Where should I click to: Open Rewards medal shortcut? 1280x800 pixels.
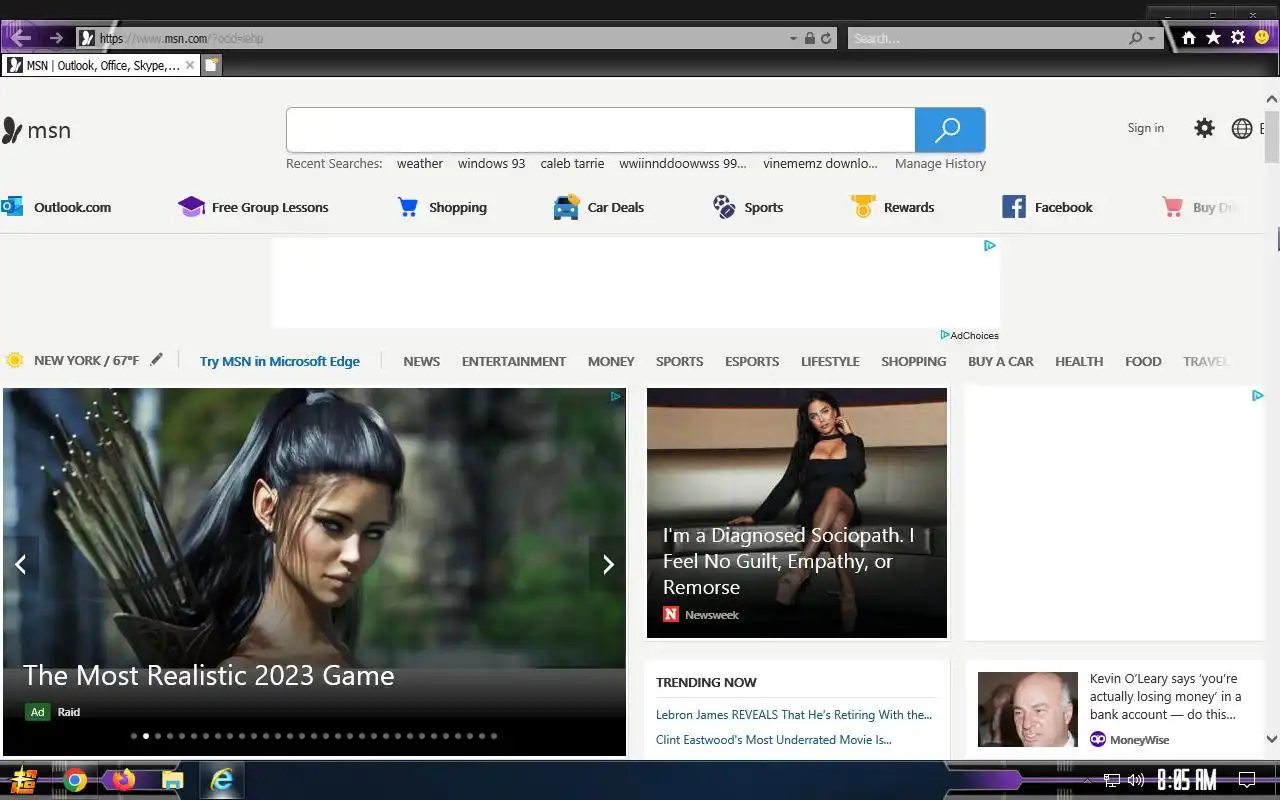coord(892,207)
